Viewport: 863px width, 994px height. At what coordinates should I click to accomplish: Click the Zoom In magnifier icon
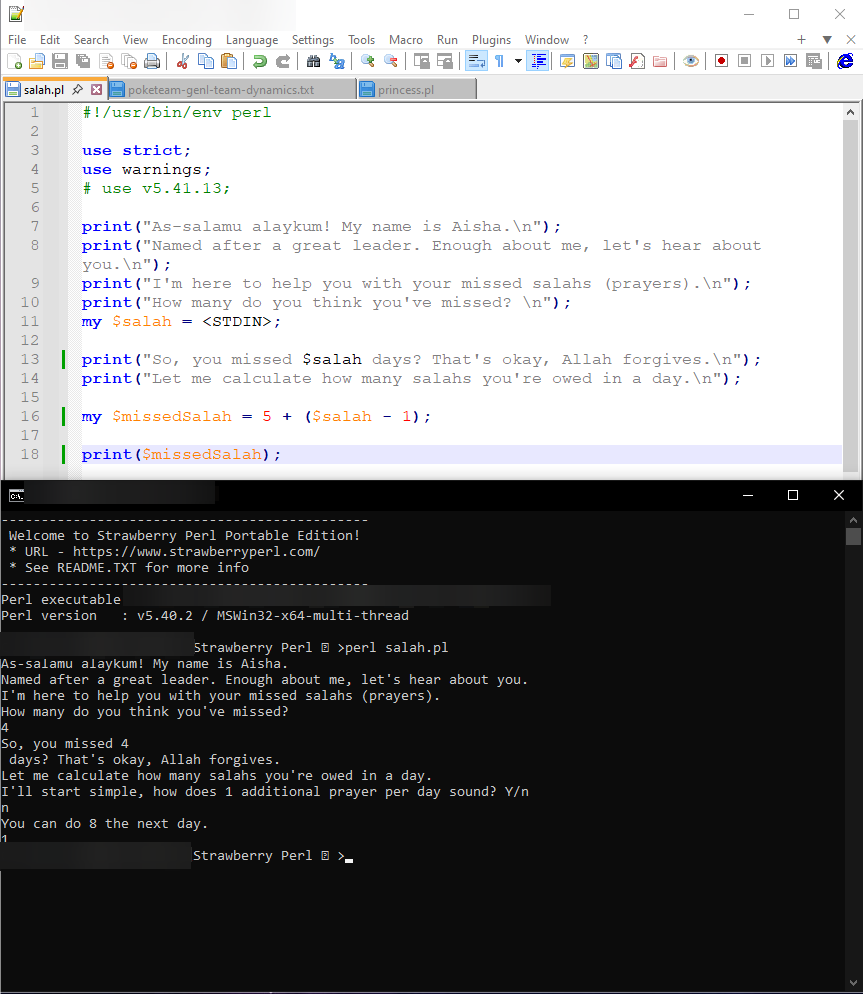pos(368,61)
